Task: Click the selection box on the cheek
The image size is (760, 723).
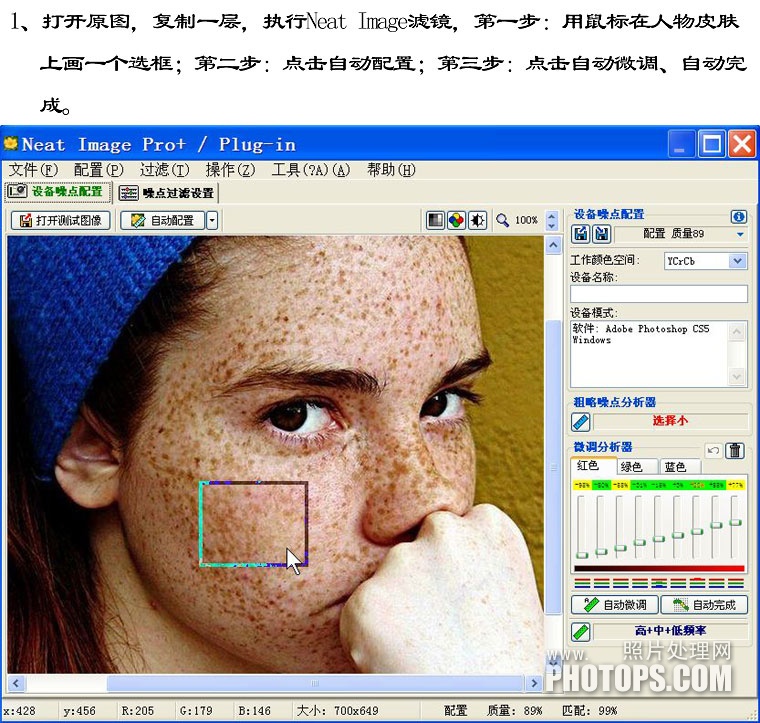Action: click(253, 524)
